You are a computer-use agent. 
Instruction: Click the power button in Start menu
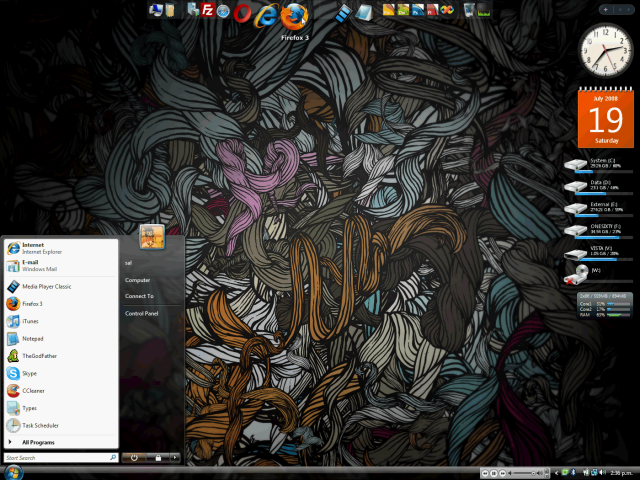[134, 458]
